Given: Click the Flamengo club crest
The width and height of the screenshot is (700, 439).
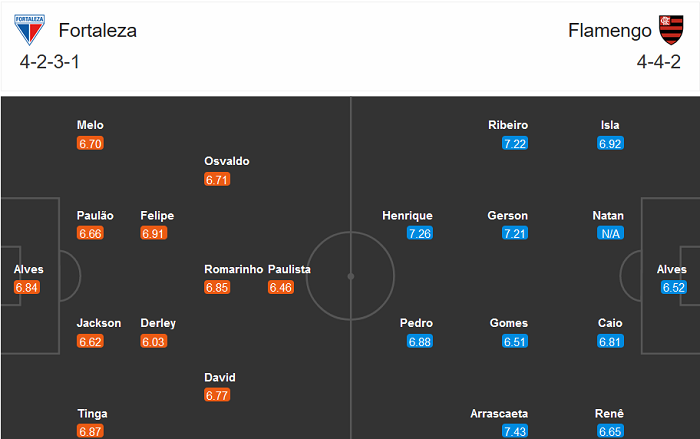Looking at the screenshot, I should click(668, 30).
